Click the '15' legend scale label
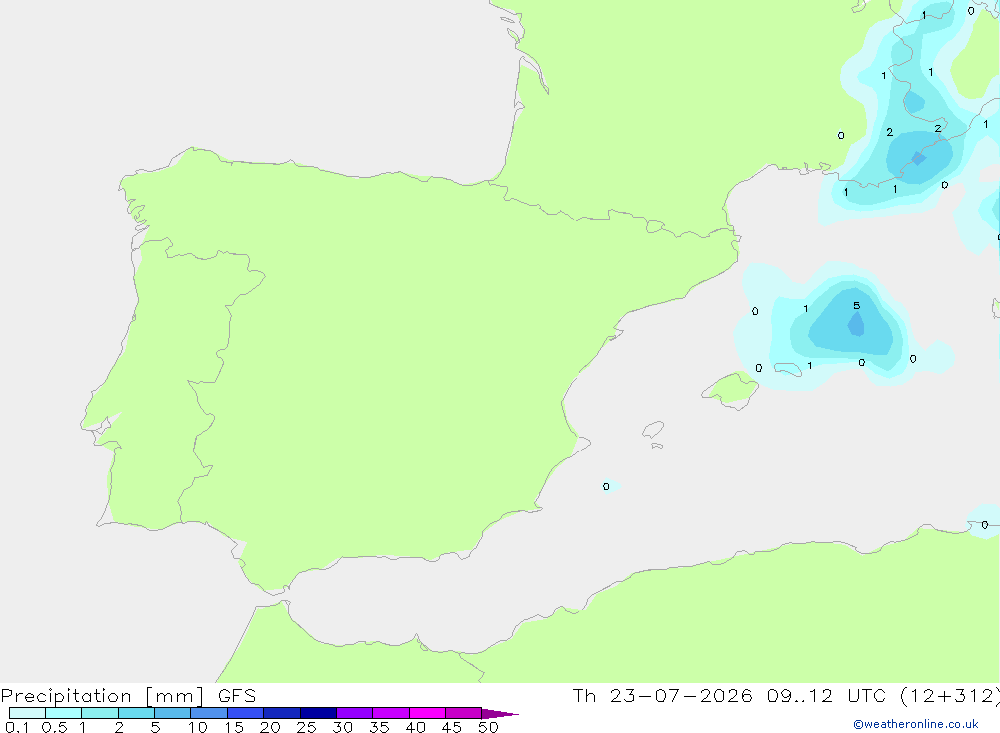Image resolution: width=1000 pixels, height=733 pixels. [234, 727]
